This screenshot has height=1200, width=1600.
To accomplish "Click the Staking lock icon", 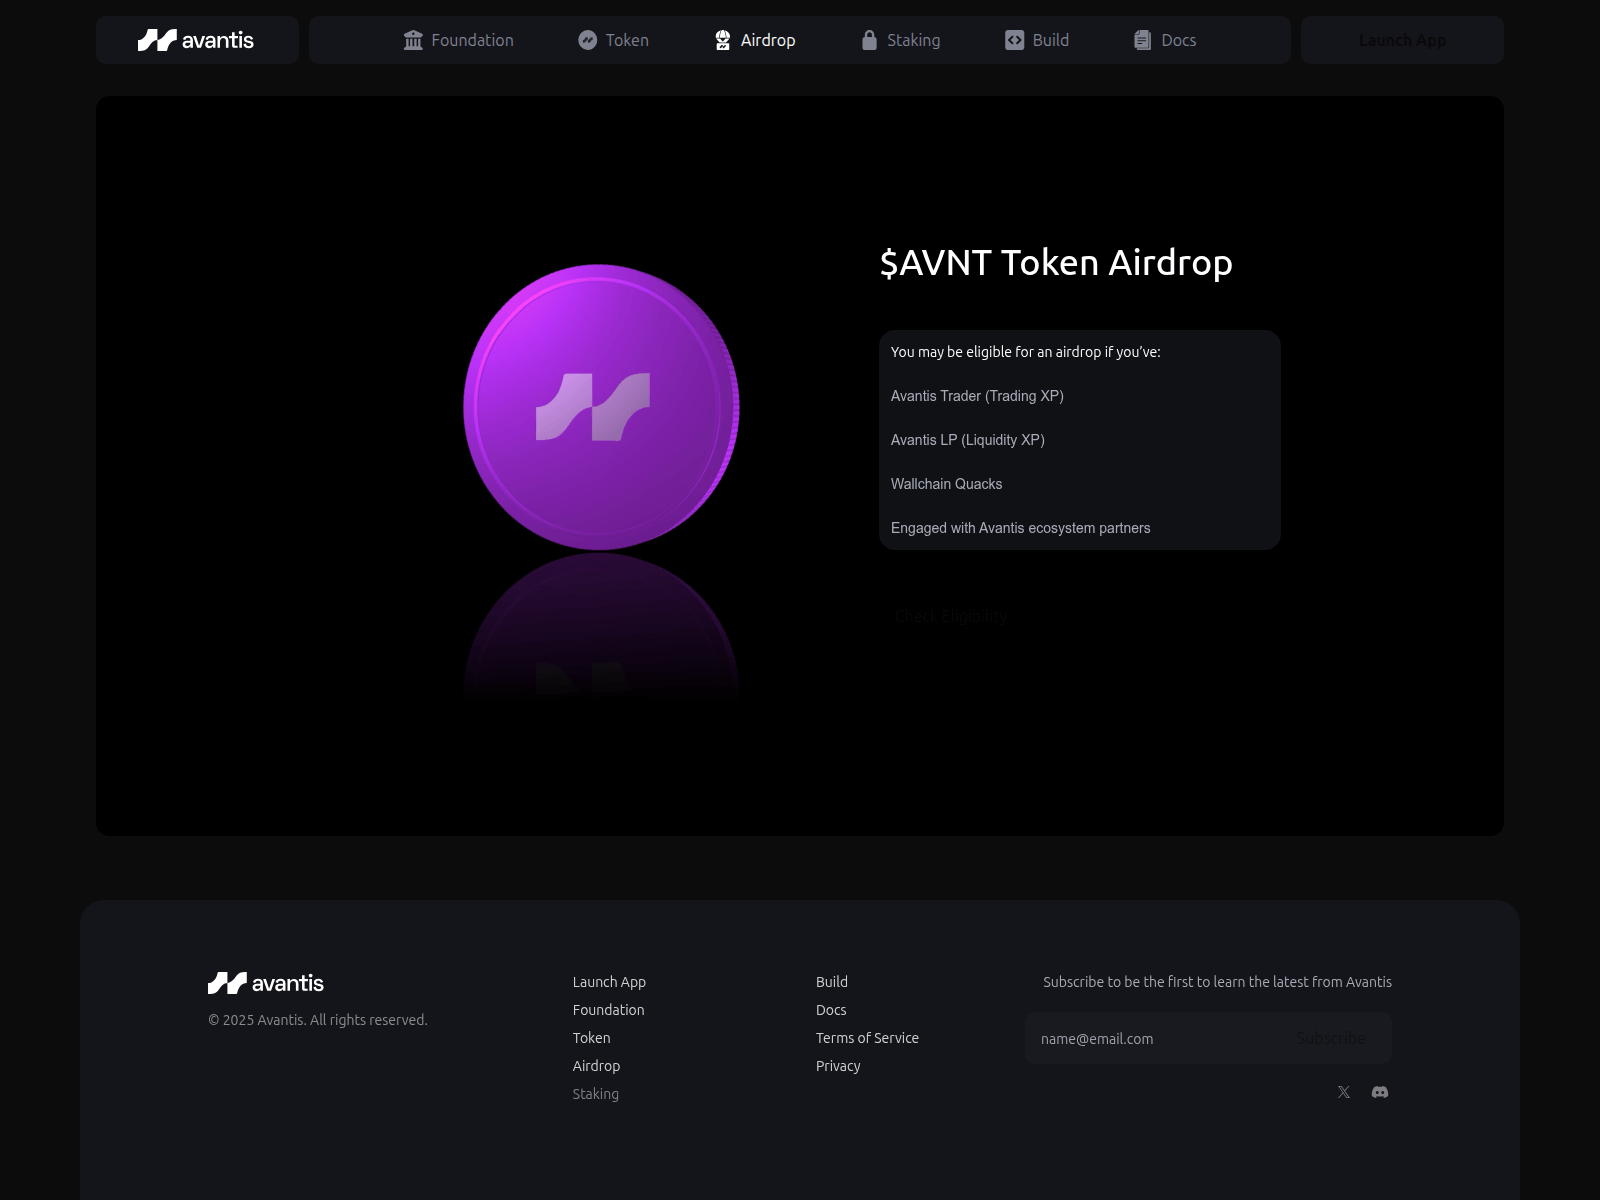I will pyautogui.click(x=869, y=40).
